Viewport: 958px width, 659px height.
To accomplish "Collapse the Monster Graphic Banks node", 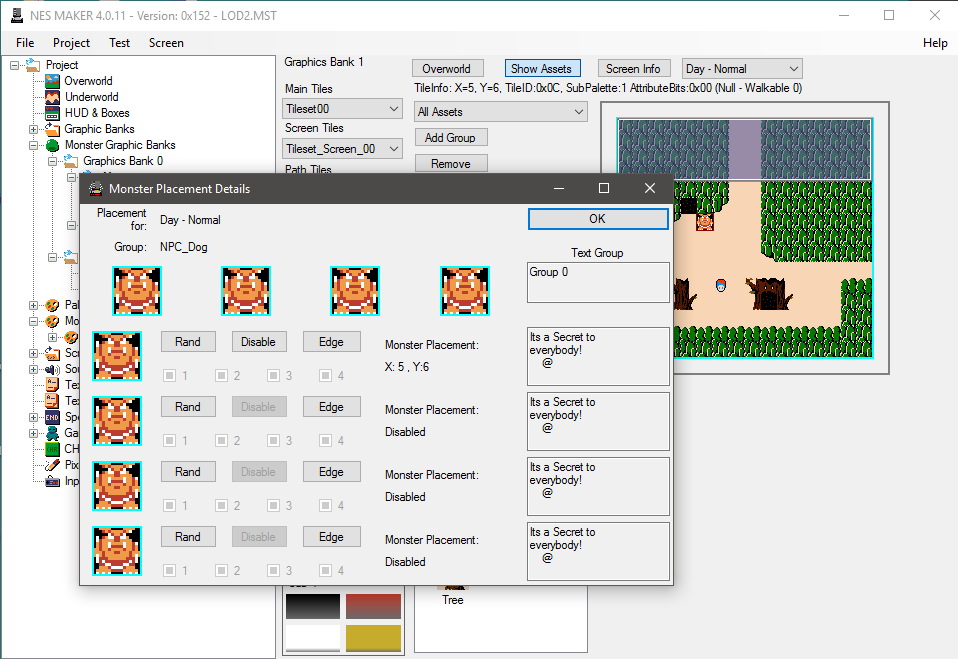I will pos(34,145).
